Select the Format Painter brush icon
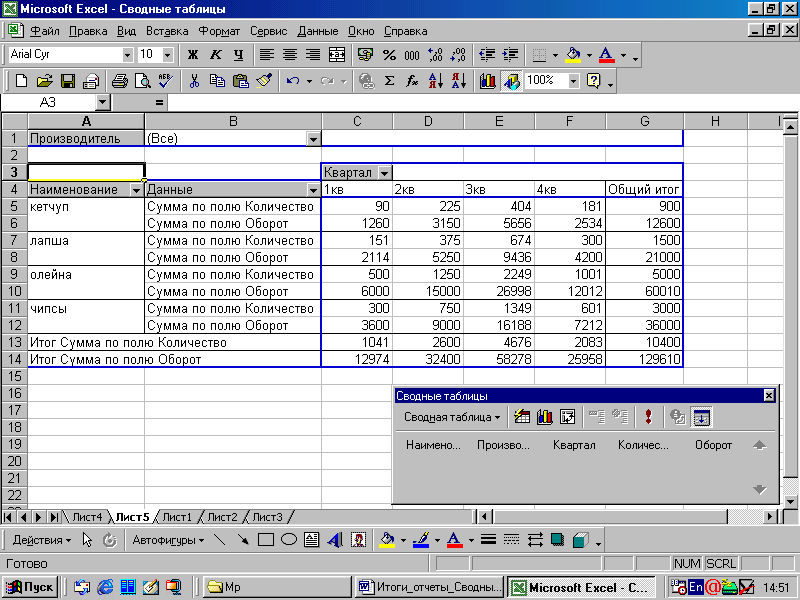Image resolution: width=800 pixels, height=600 pixels. tap(264, 81)
